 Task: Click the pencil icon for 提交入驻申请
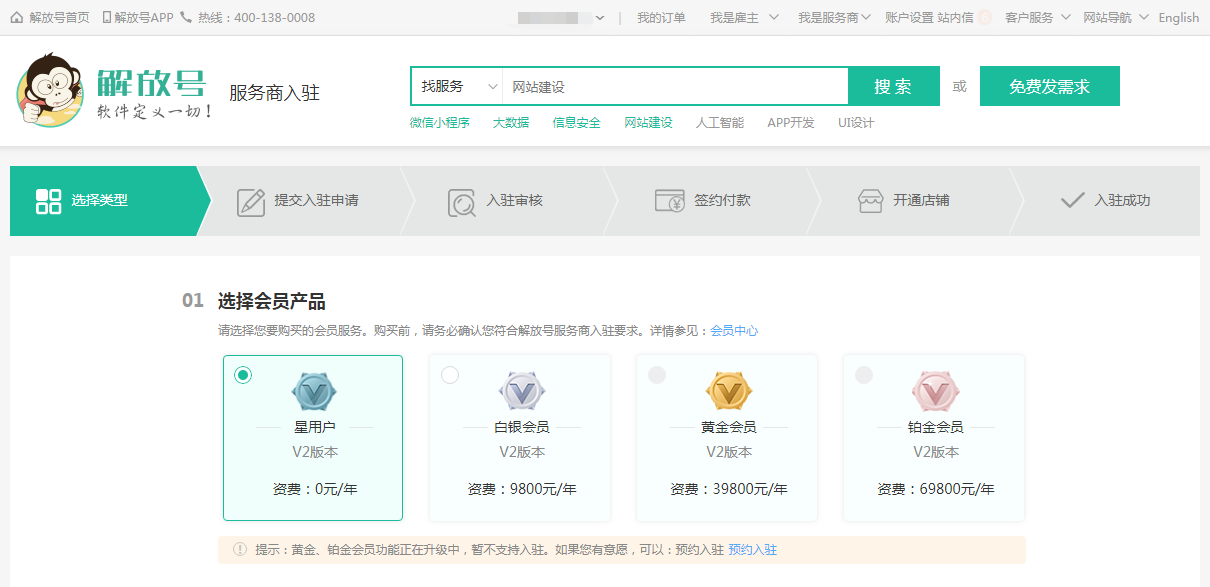click(251, 201)
